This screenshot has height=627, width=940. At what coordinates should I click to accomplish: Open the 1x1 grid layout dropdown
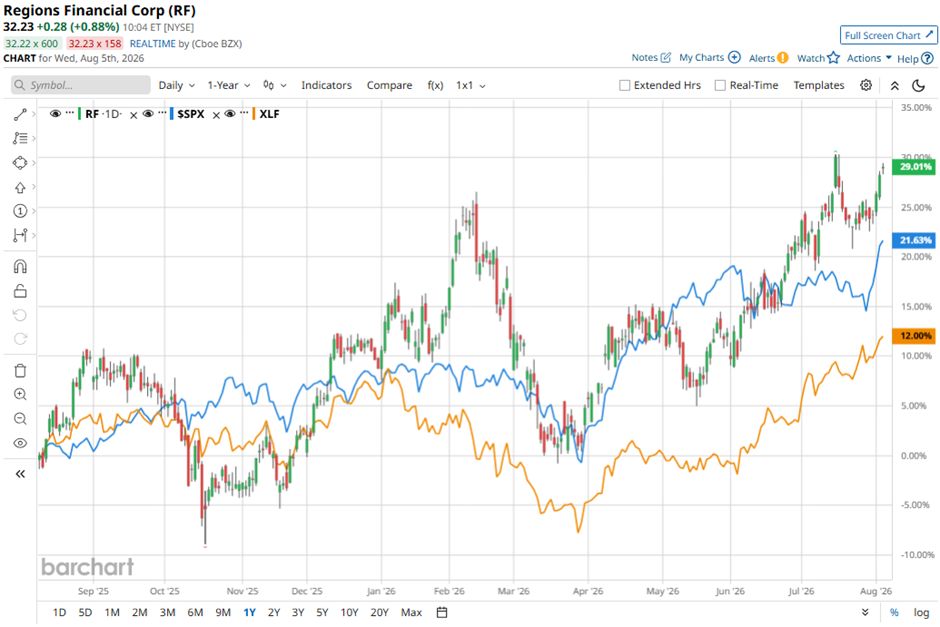pyautogui.click(x=471, y=85)
